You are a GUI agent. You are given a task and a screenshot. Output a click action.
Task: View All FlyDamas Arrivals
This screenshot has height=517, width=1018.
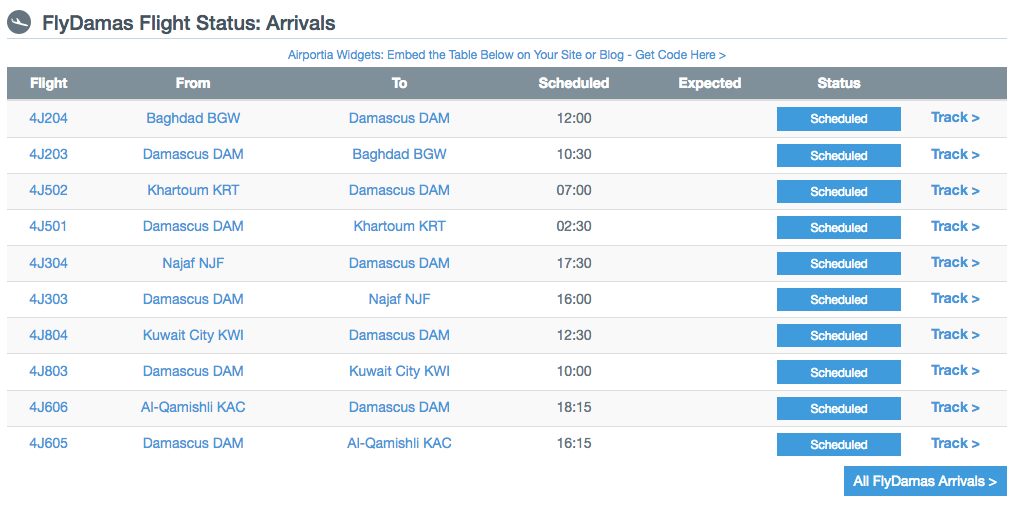click(x=925, y=481)
